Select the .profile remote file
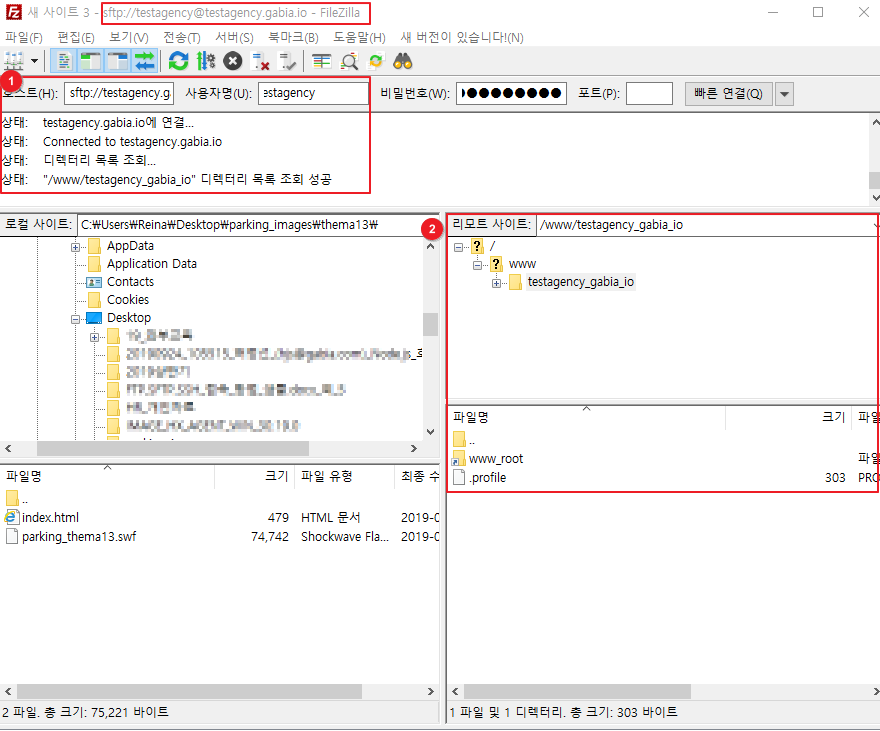Viewport: 880px width, 731px height. click(487, 477)
